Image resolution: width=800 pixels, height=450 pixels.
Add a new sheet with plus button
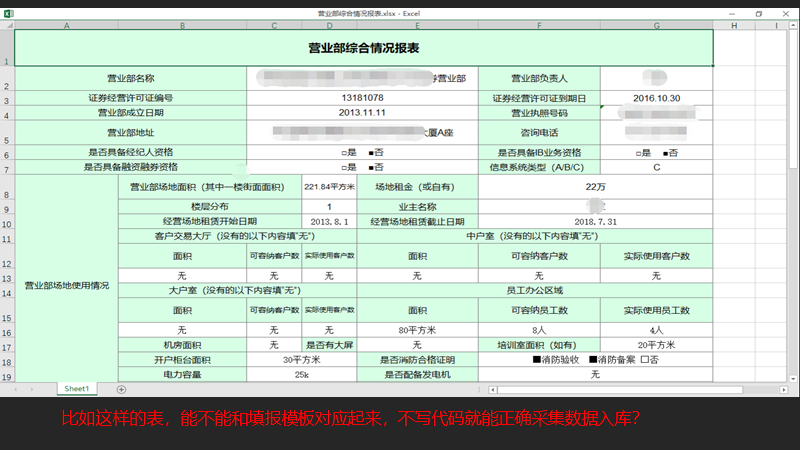click(x=121, y=388)
